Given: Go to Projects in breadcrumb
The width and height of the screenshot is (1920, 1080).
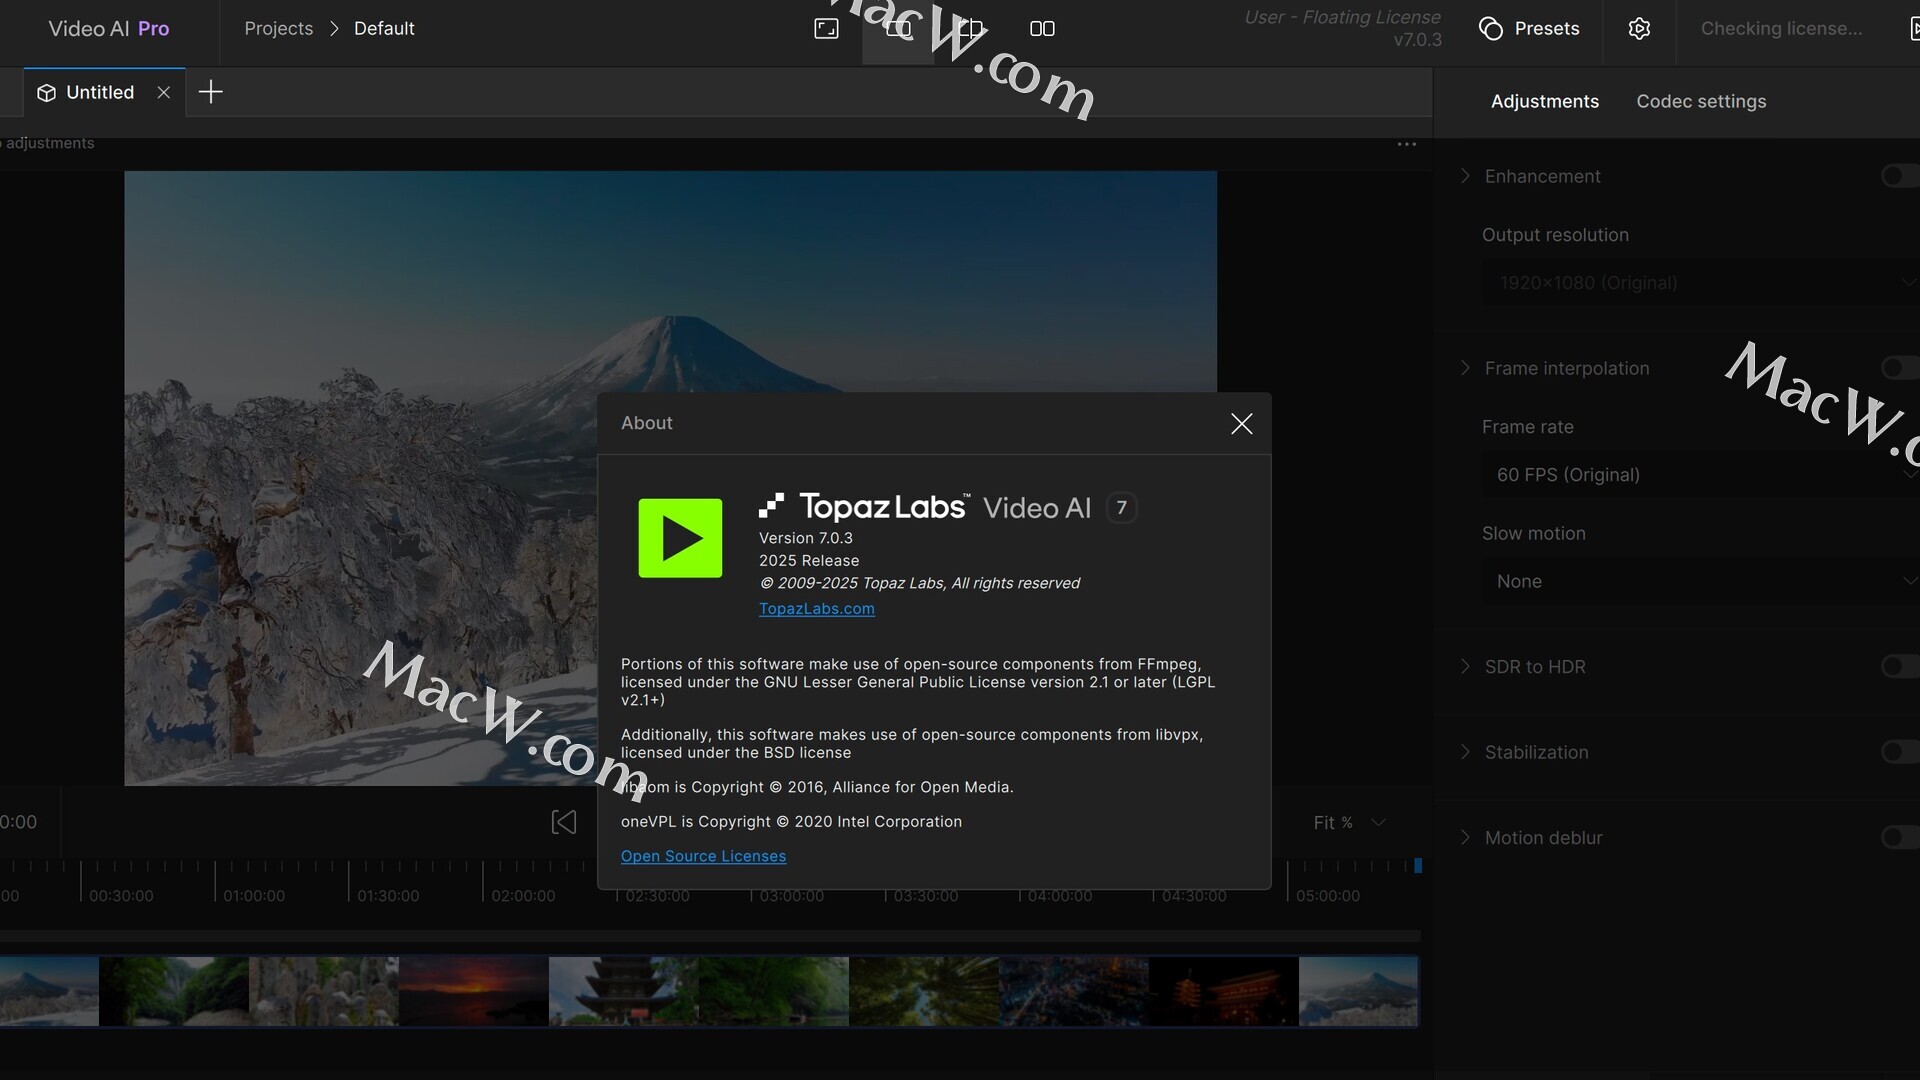Looking at the screenshot, I should click(278, 29).
